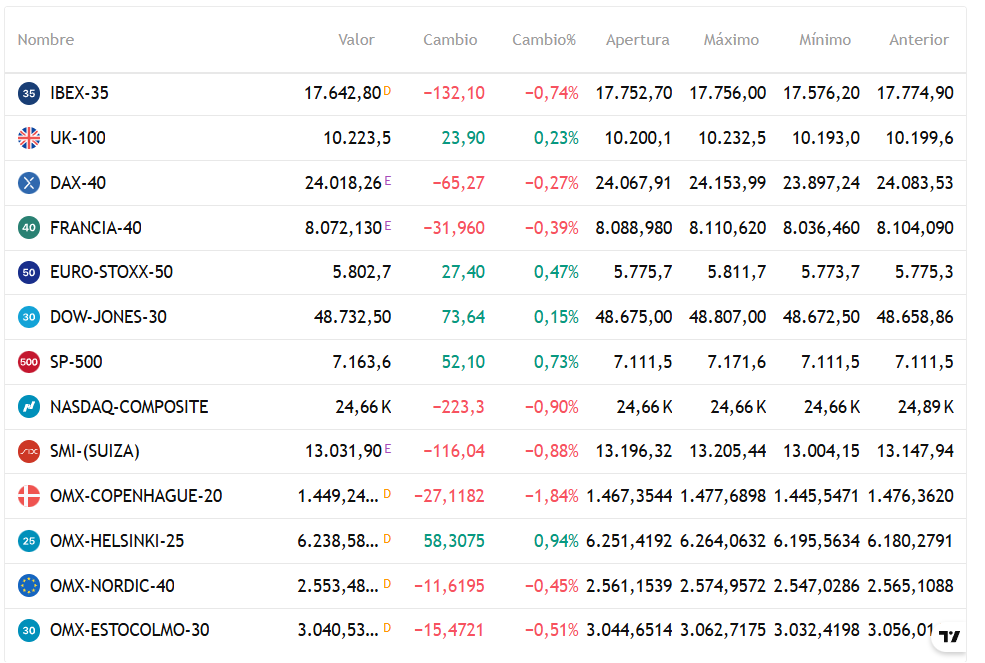985x663 pixels.
Task: Click the TradingView logo in the corner
Action: 949,636
